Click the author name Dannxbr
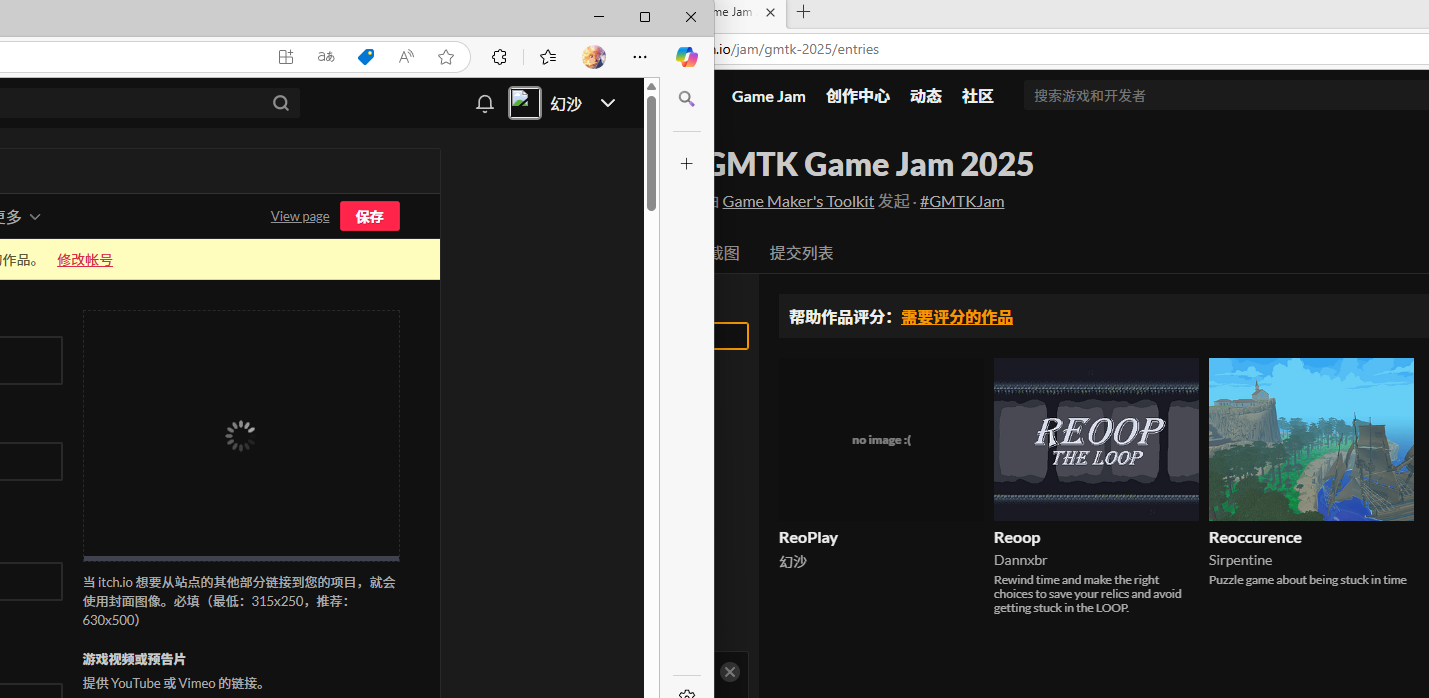 coord(1020,560)
